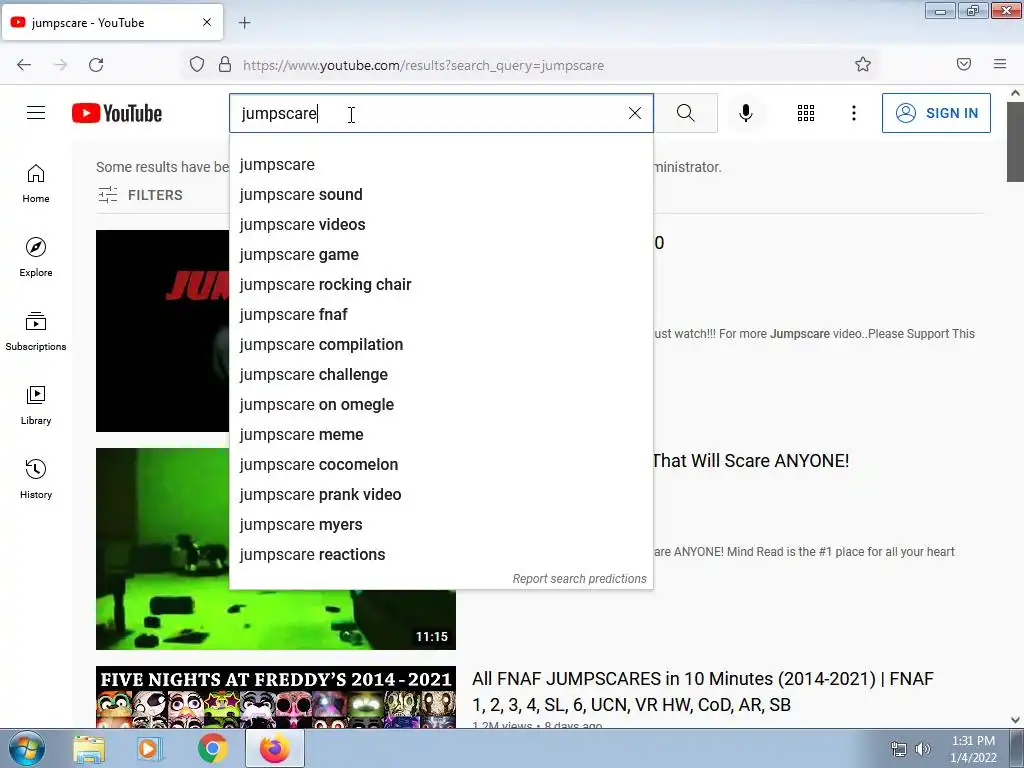Open 'That Will Scare ANYONE!' video title
Screen dimensions: 1024x768
[751, 461]
